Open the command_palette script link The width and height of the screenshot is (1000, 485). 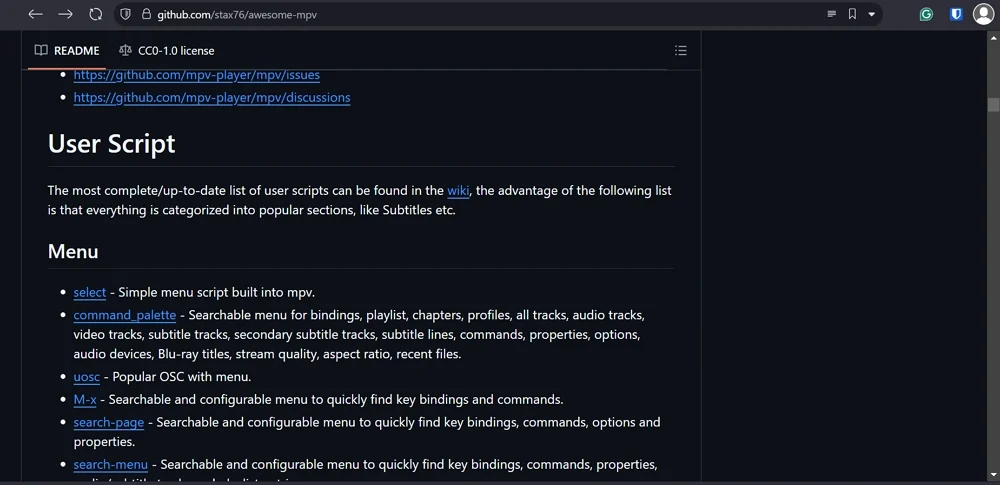tap(124, 315)
